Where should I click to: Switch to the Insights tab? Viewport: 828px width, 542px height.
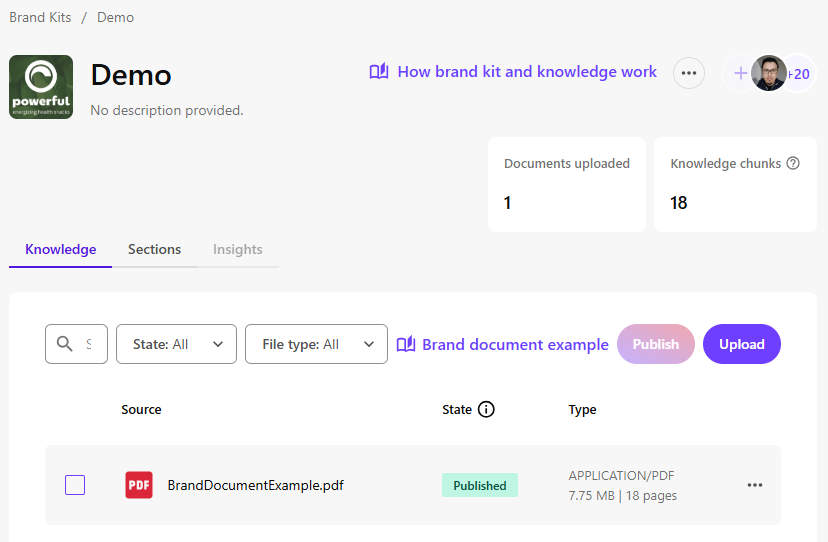pos(237,249)
